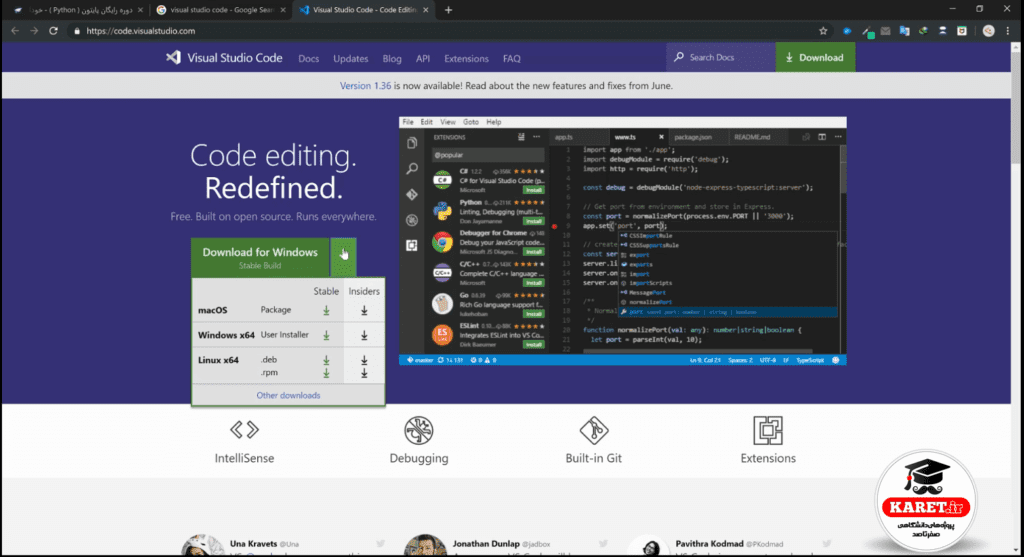Download Linux x64 Stable .deb
The height and width of the screenshot is (557, 1024).
click(326, 360)
